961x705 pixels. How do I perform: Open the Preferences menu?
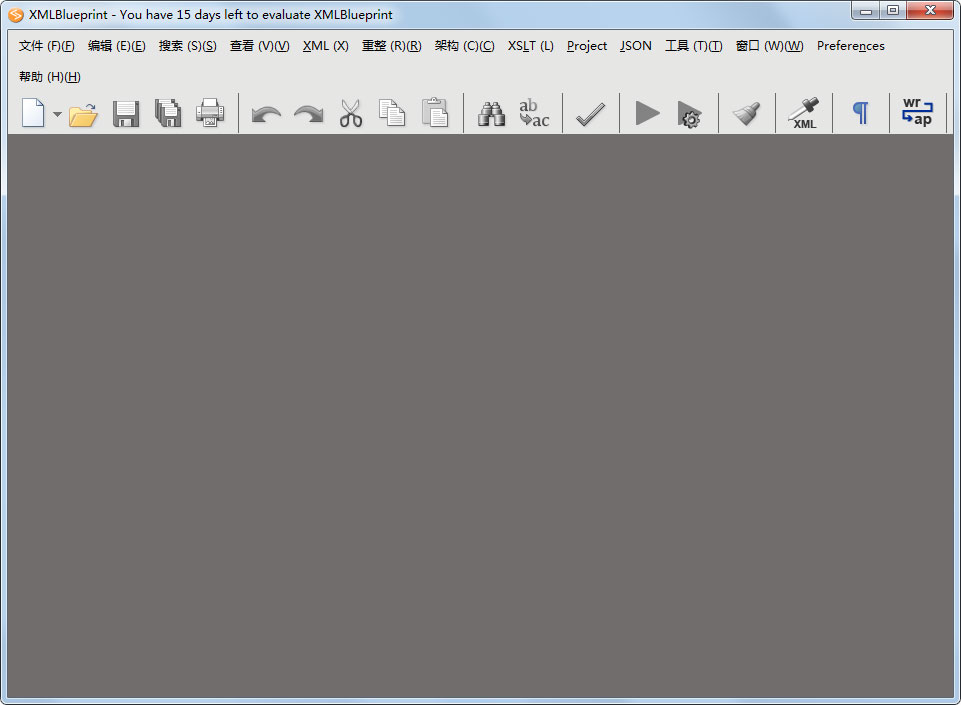pos(851,46)
